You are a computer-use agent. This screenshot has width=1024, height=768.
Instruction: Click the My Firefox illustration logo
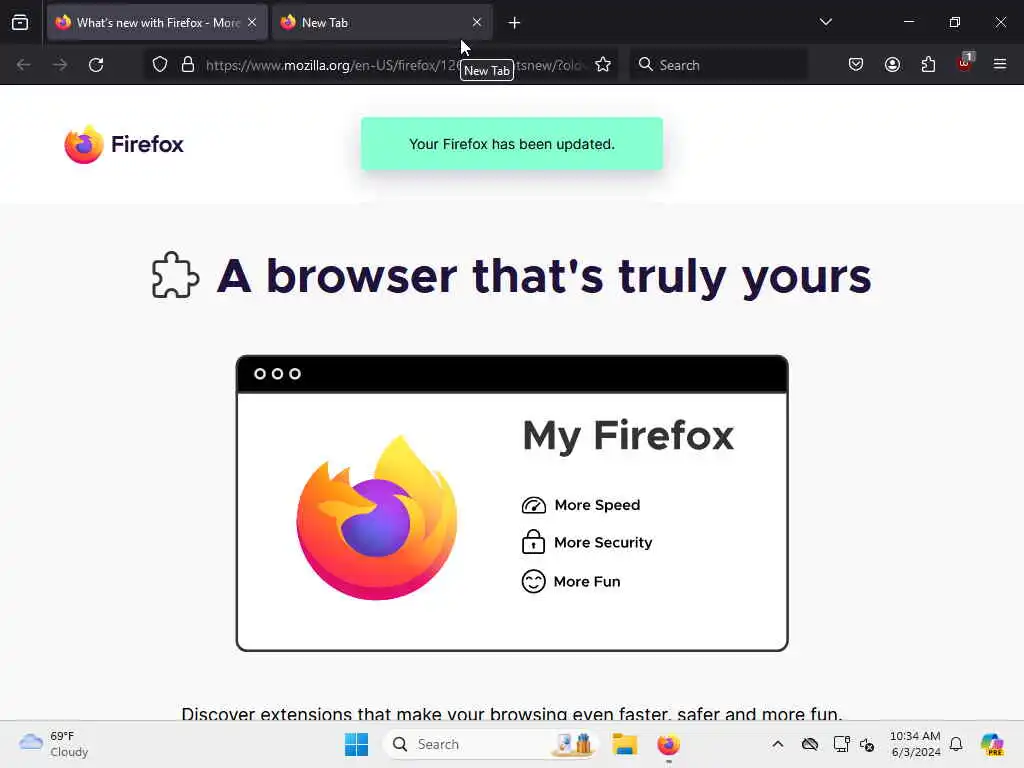point(377,518)
